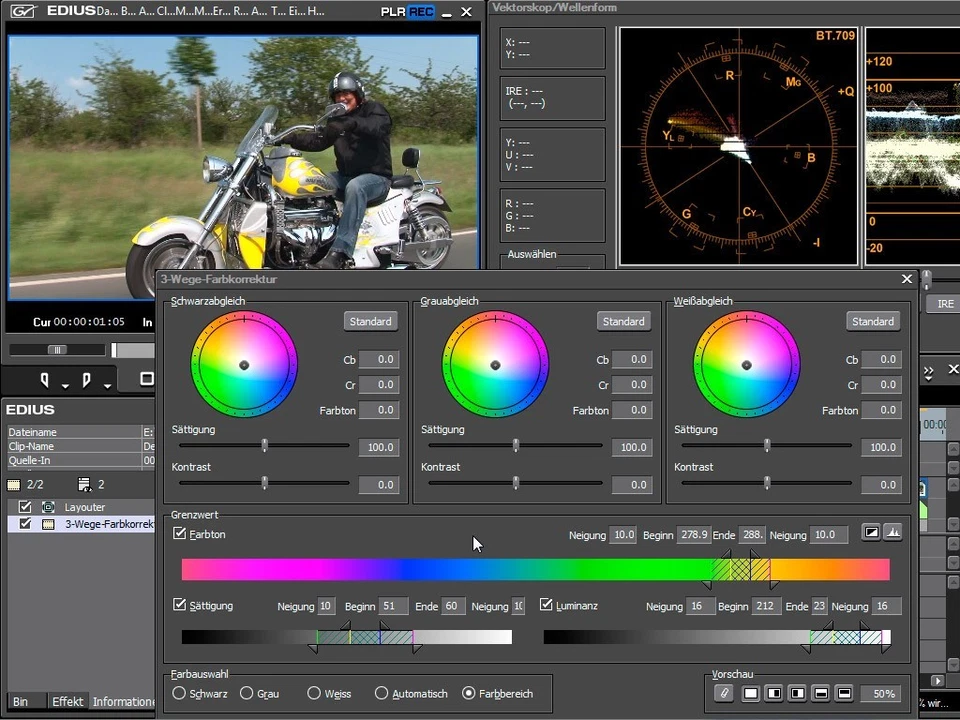Image resolution: width=960 pixels, height=720 pixels.
Task: Click the black-white key display icon
Action: 872,533
